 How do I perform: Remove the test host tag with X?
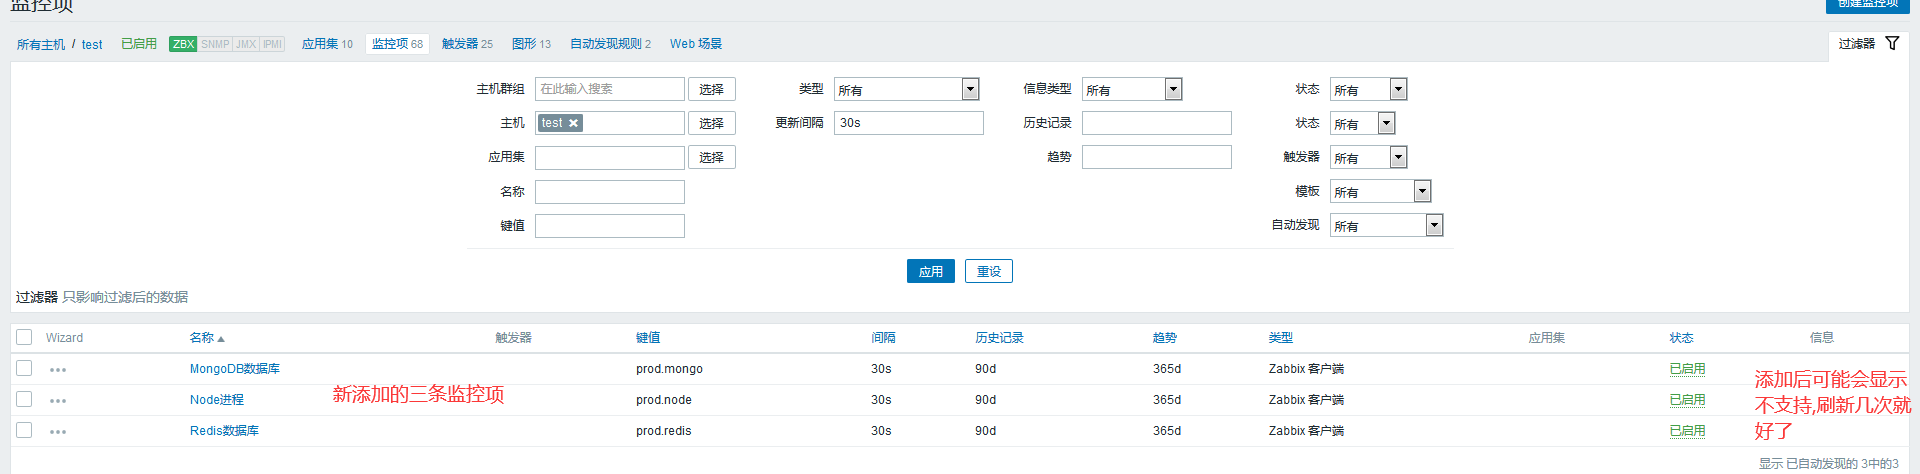(573, 123)
